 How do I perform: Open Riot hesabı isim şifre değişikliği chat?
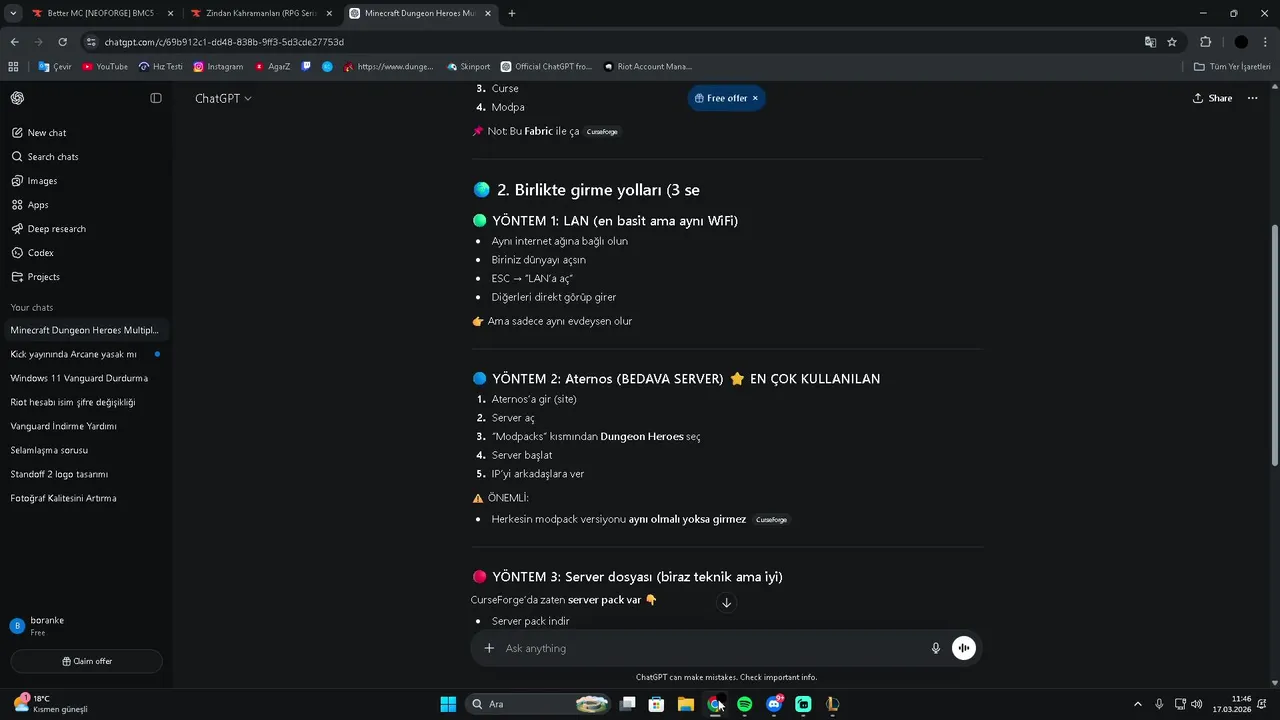[x=85, y=402]
